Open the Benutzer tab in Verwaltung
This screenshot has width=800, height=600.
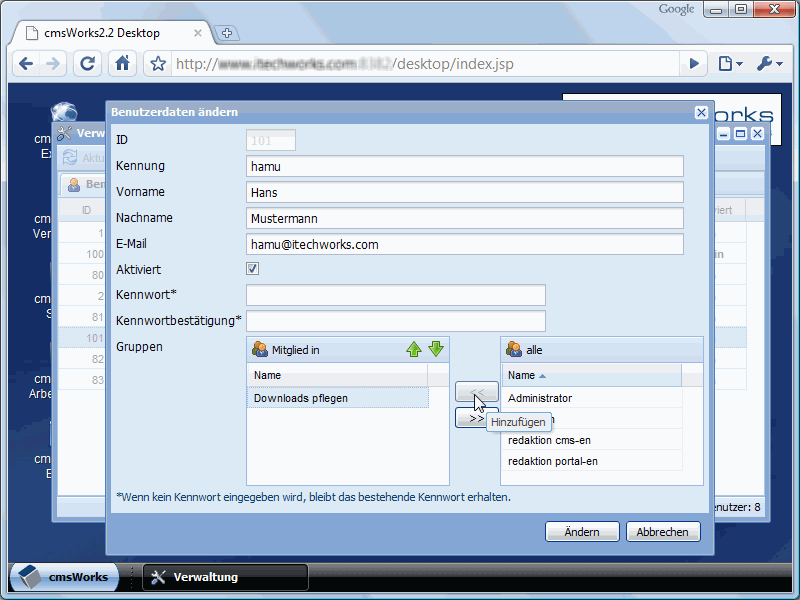pos(84,184)
